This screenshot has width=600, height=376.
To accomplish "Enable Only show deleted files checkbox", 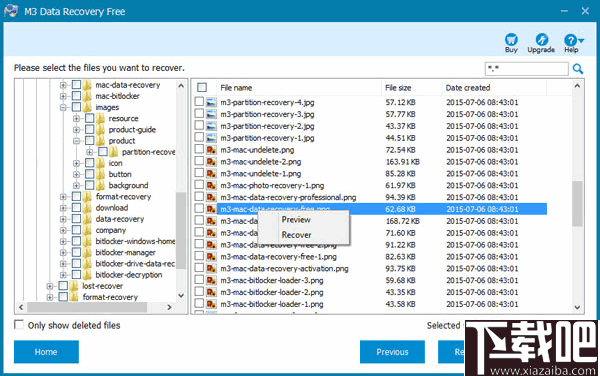I will tap(19, 324).
